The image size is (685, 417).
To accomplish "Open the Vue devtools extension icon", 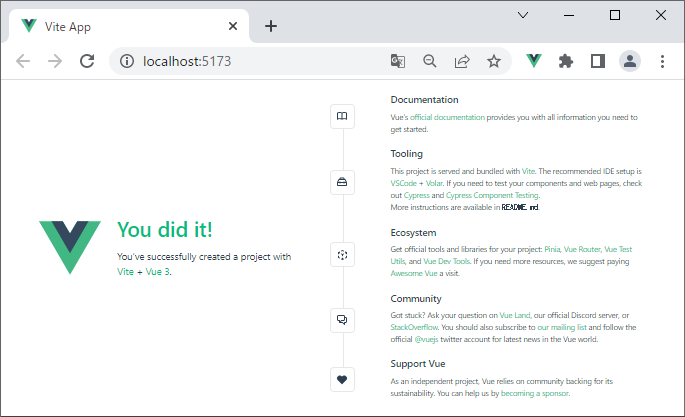I will (x=533, y=61).
